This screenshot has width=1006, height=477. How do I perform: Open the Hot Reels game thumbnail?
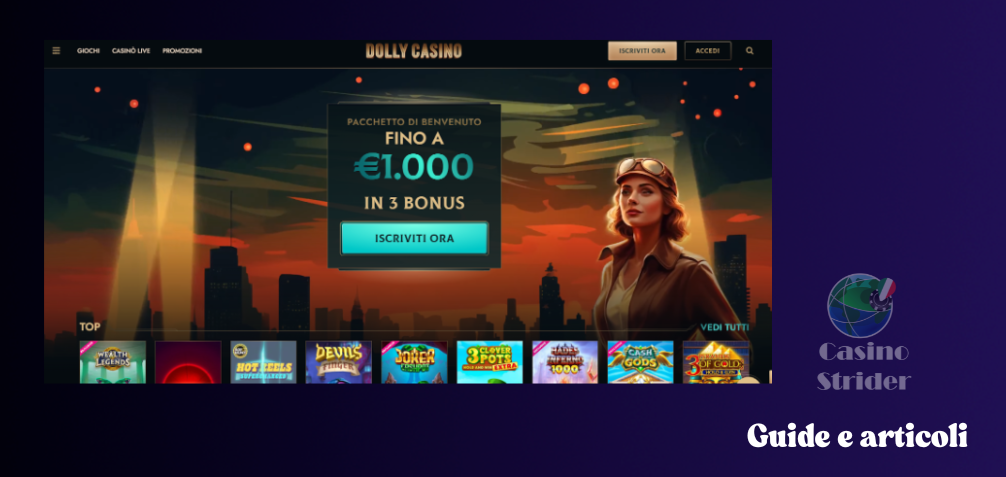pos(264,362)
